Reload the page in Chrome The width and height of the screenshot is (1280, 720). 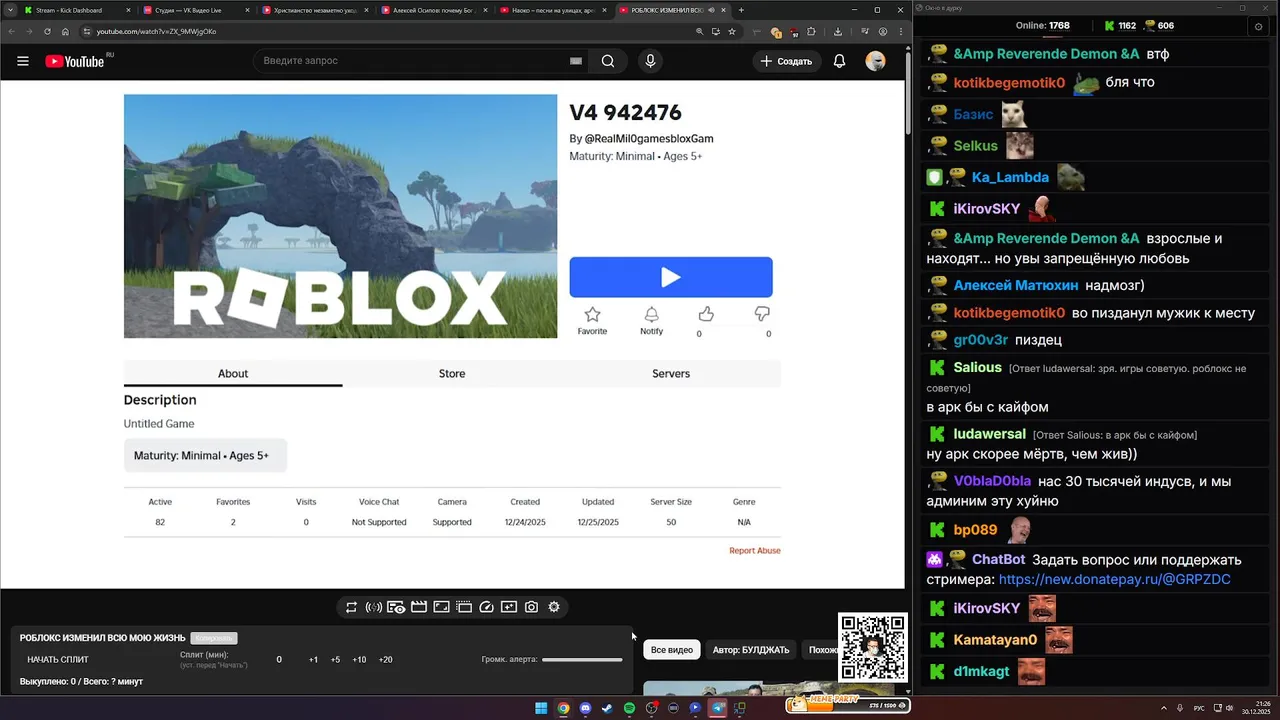(47, 31)
